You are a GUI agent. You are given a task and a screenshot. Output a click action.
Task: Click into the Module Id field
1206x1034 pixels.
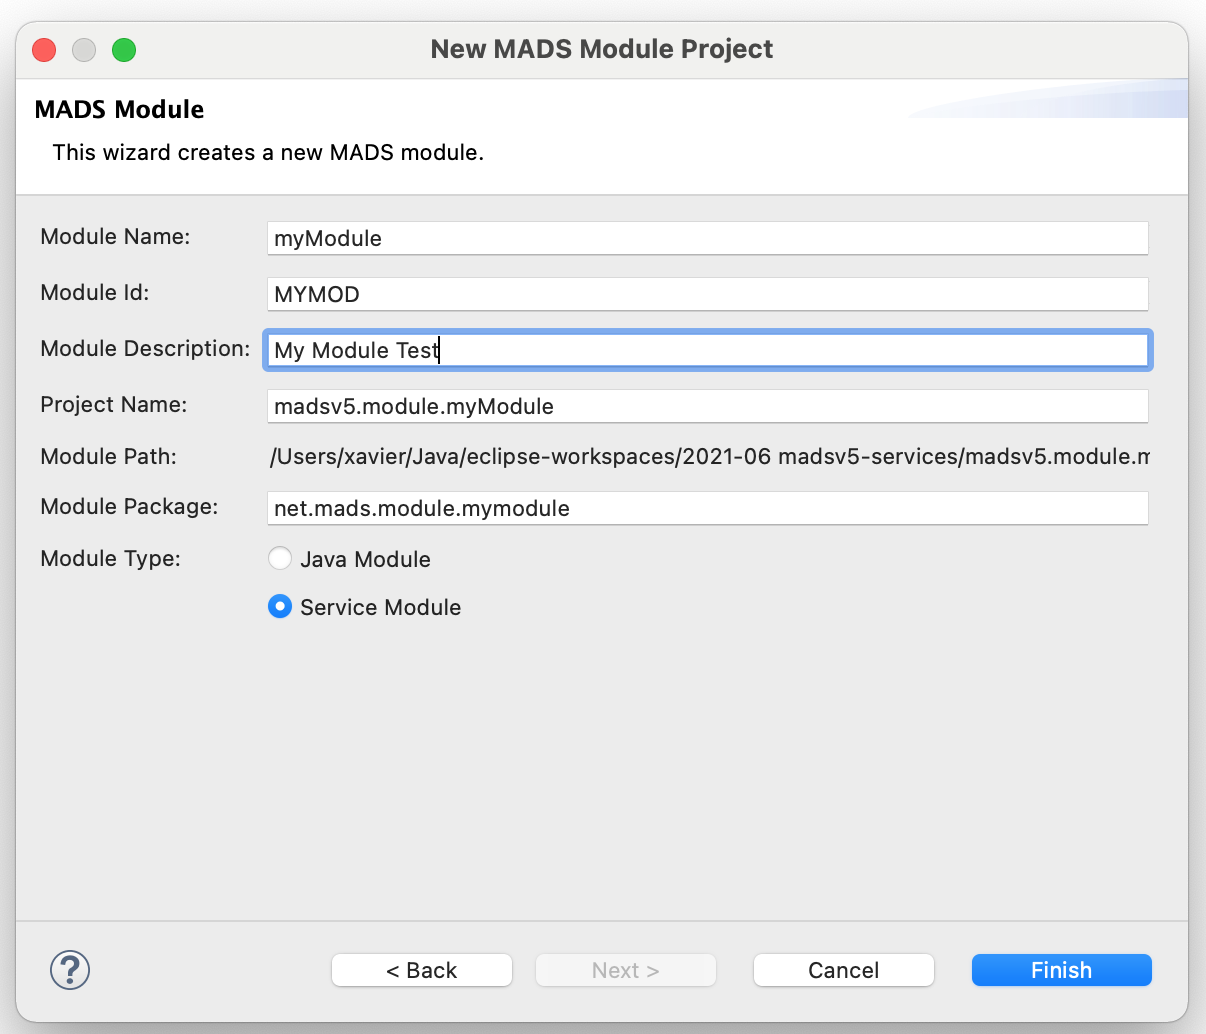click(x=708, y=294)
